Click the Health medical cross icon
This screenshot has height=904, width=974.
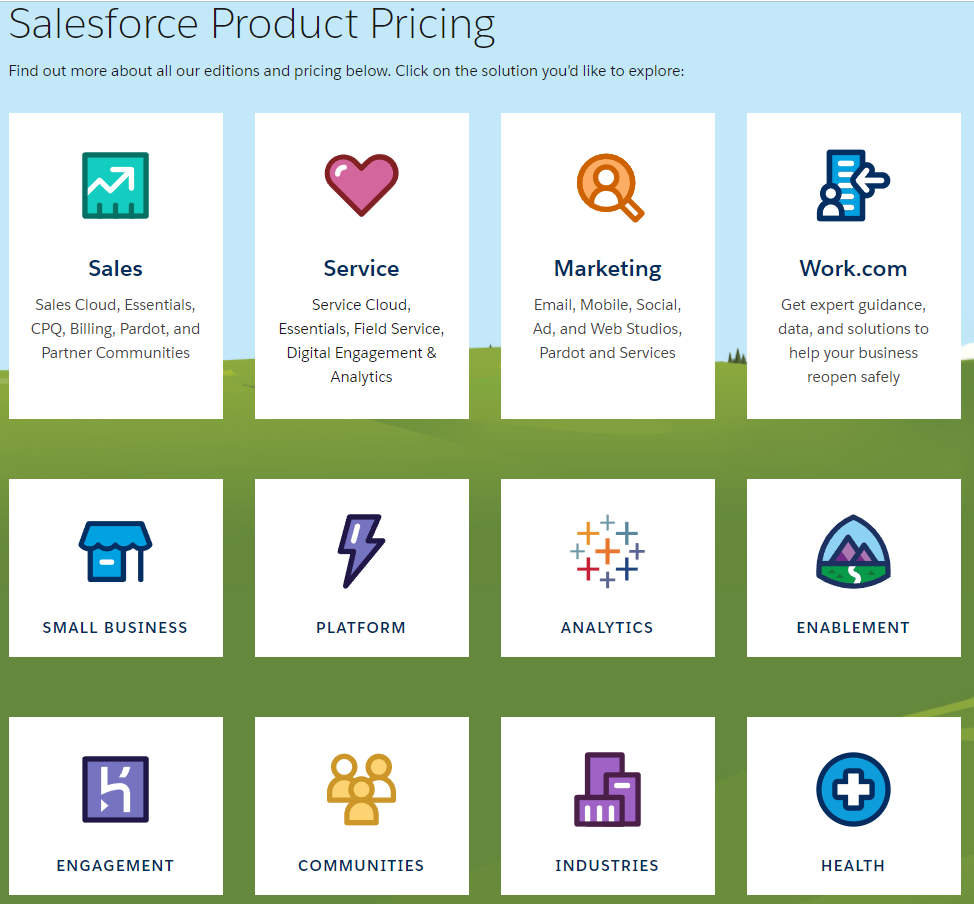click(x=853, y=789)
